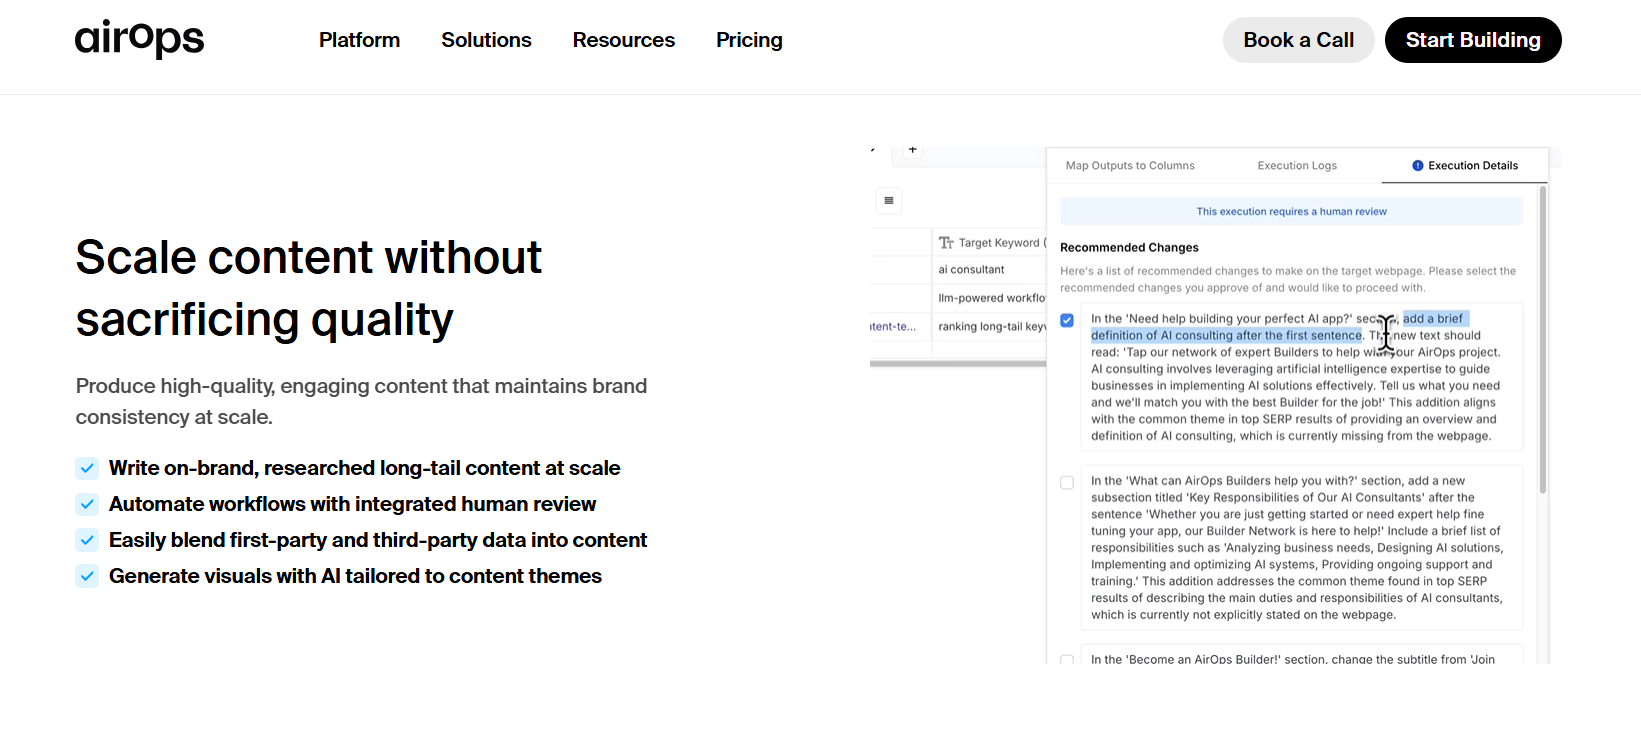Go to the Pricing page
Screen dimensions: 1641x753
(749, 40)
